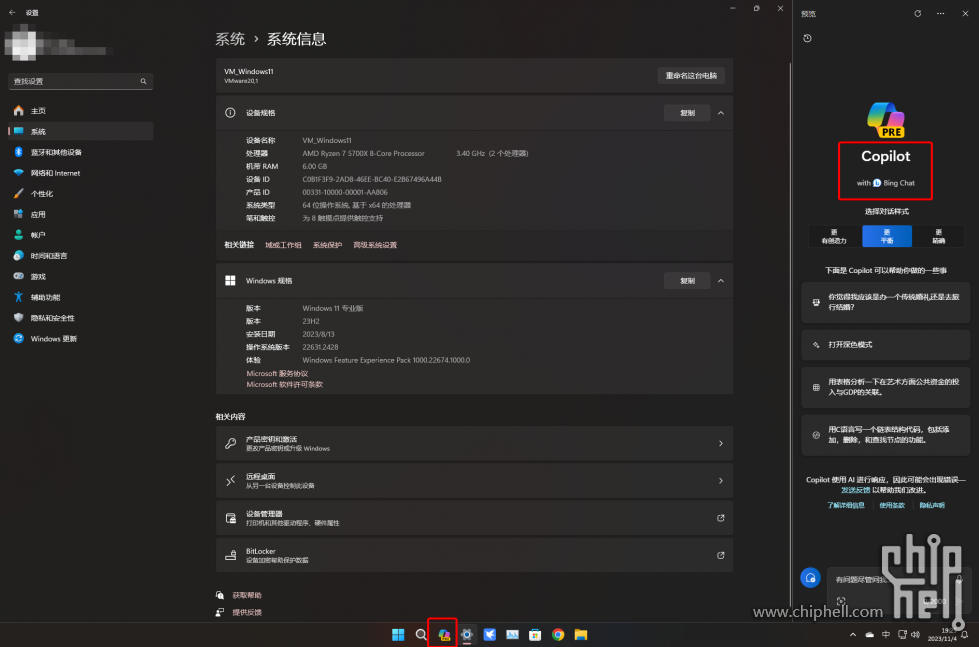Click the external-link icon on BitLocker row
Screen dimensions: 979x647
[721, 555]
